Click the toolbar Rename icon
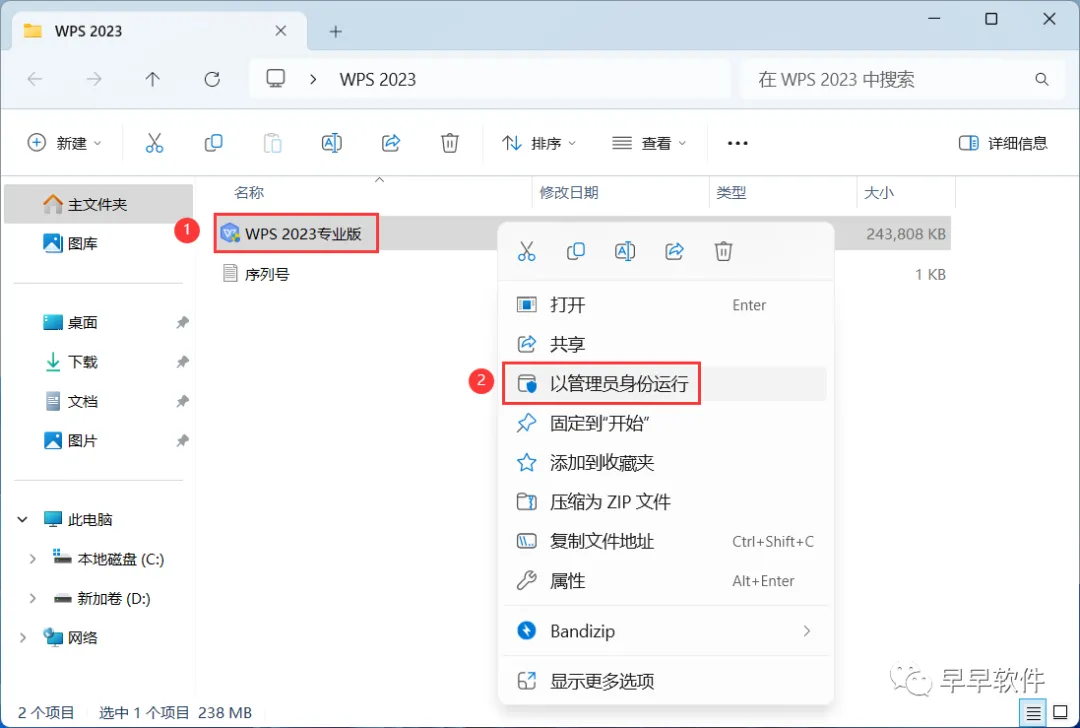The width and height of the screenshot is (1080, 728). (331, 143)
